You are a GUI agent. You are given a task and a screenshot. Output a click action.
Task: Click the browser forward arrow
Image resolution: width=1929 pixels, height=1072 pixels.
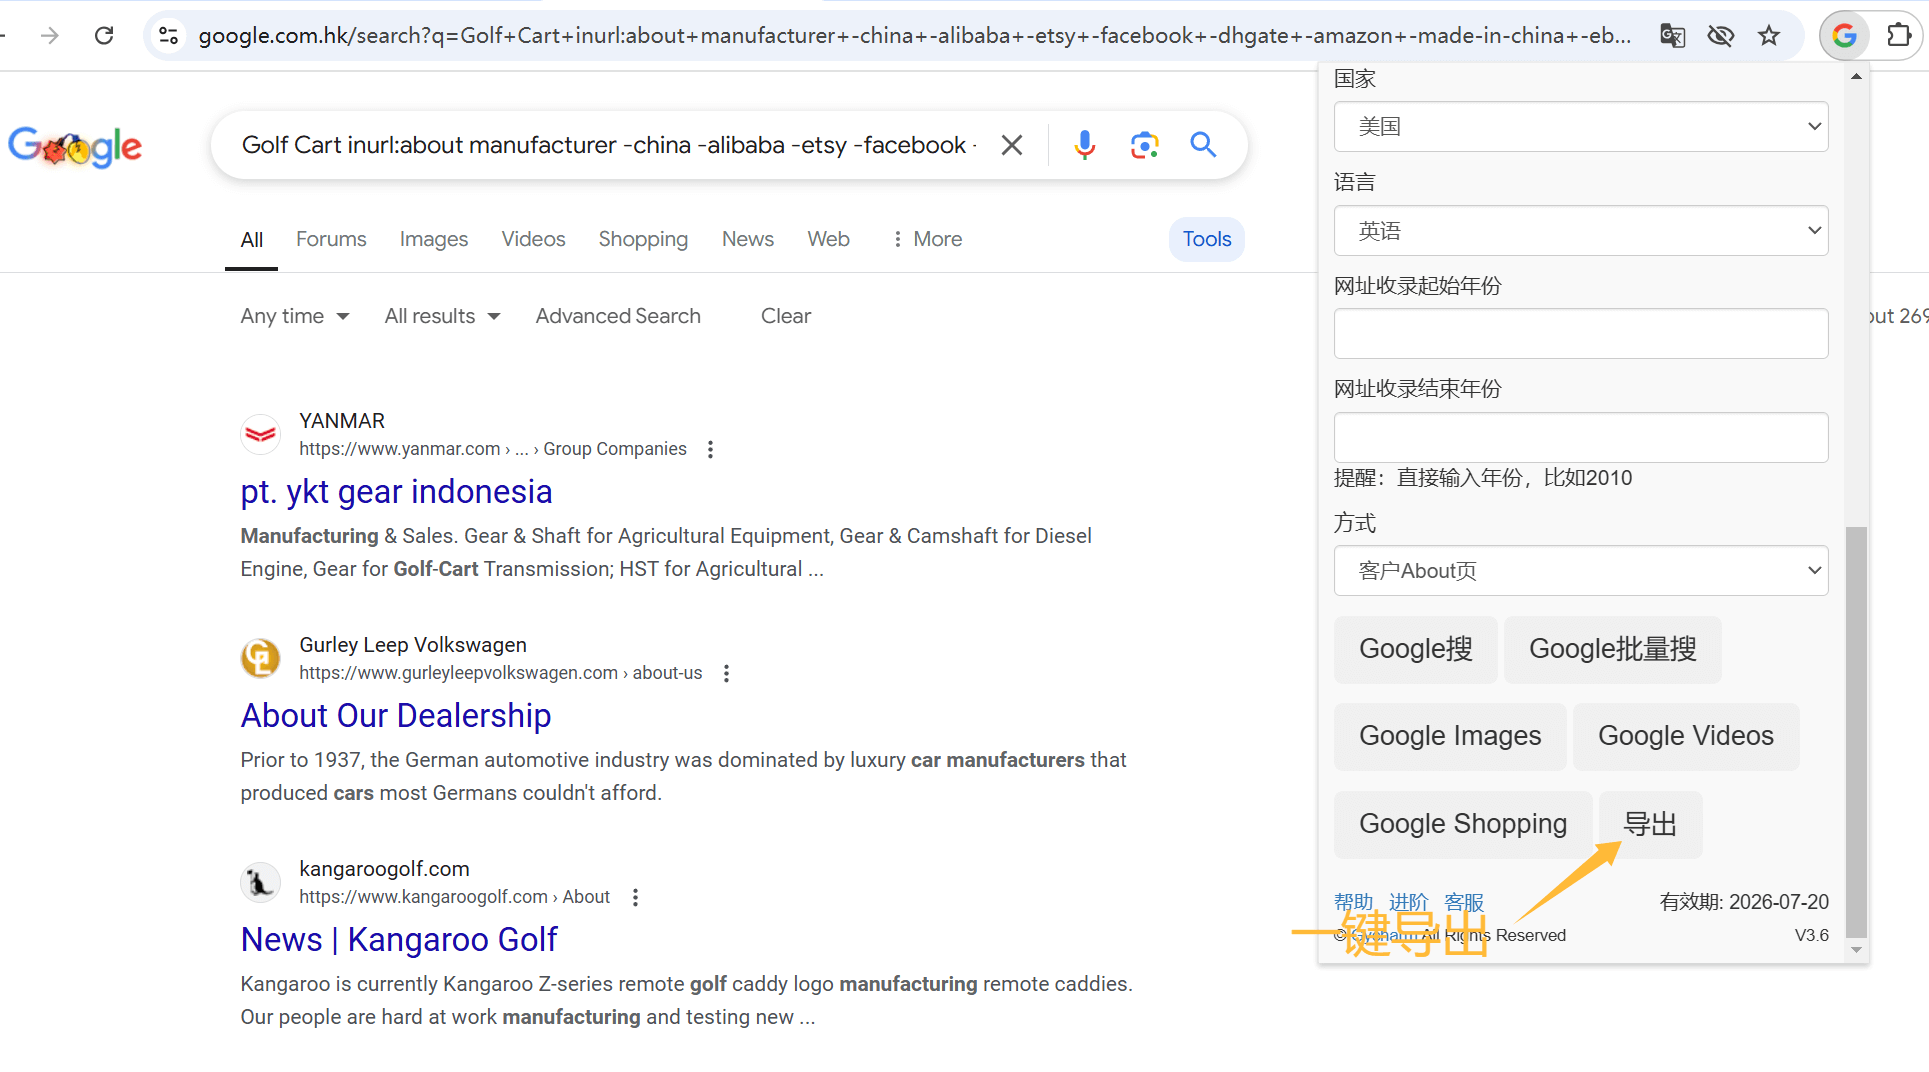pos(49,36)
